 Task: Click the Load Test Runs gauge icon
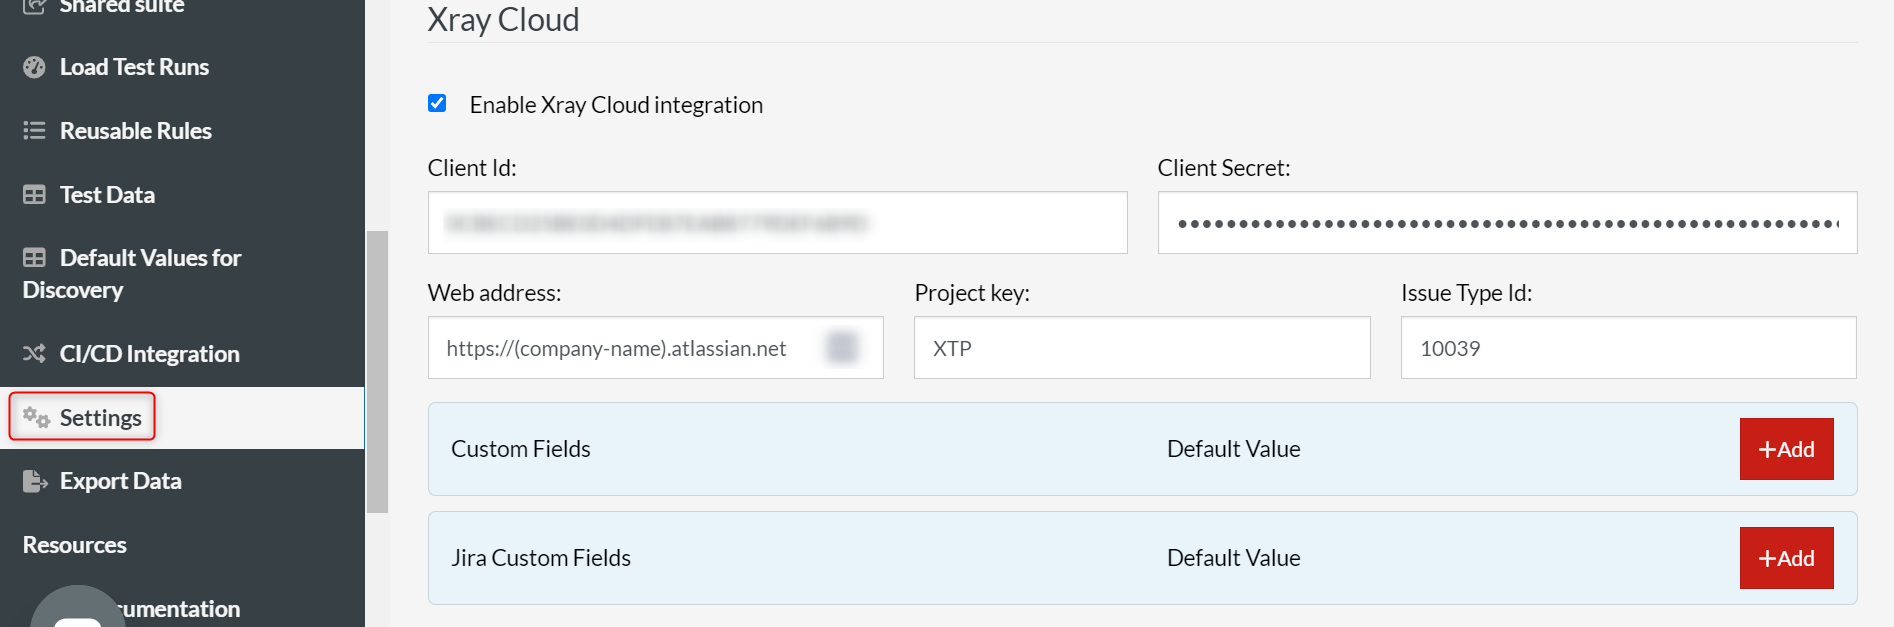pyautogui.click(x=34, y=67)
